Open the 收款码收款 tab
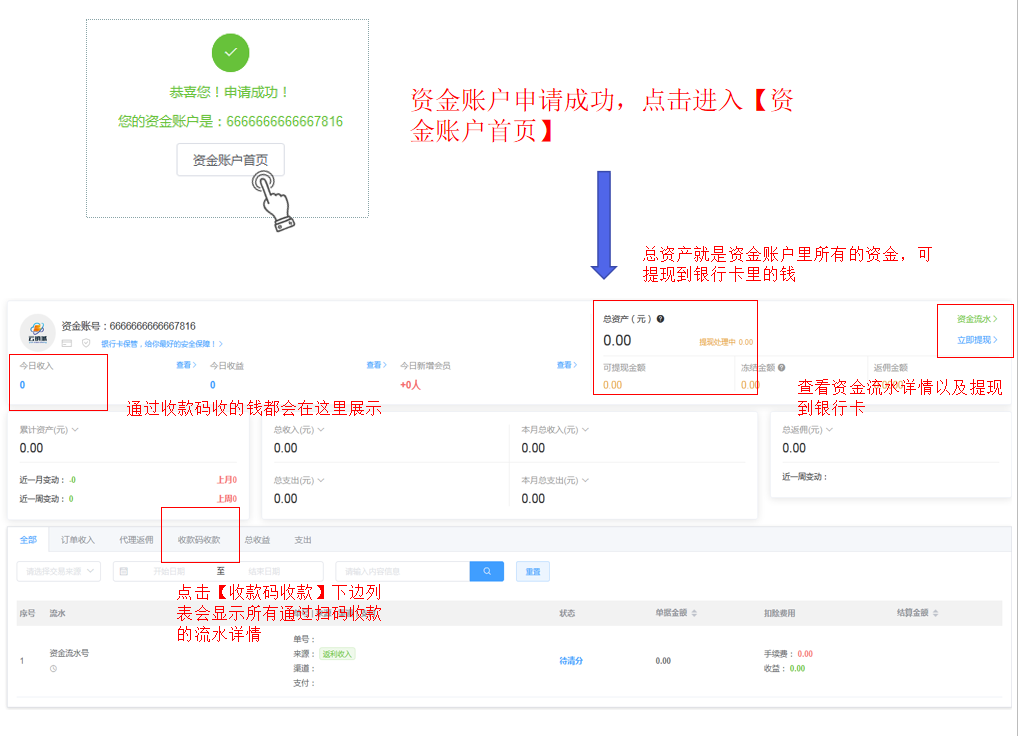This screenshot has width=1018, height=736. tap(199, 540)
